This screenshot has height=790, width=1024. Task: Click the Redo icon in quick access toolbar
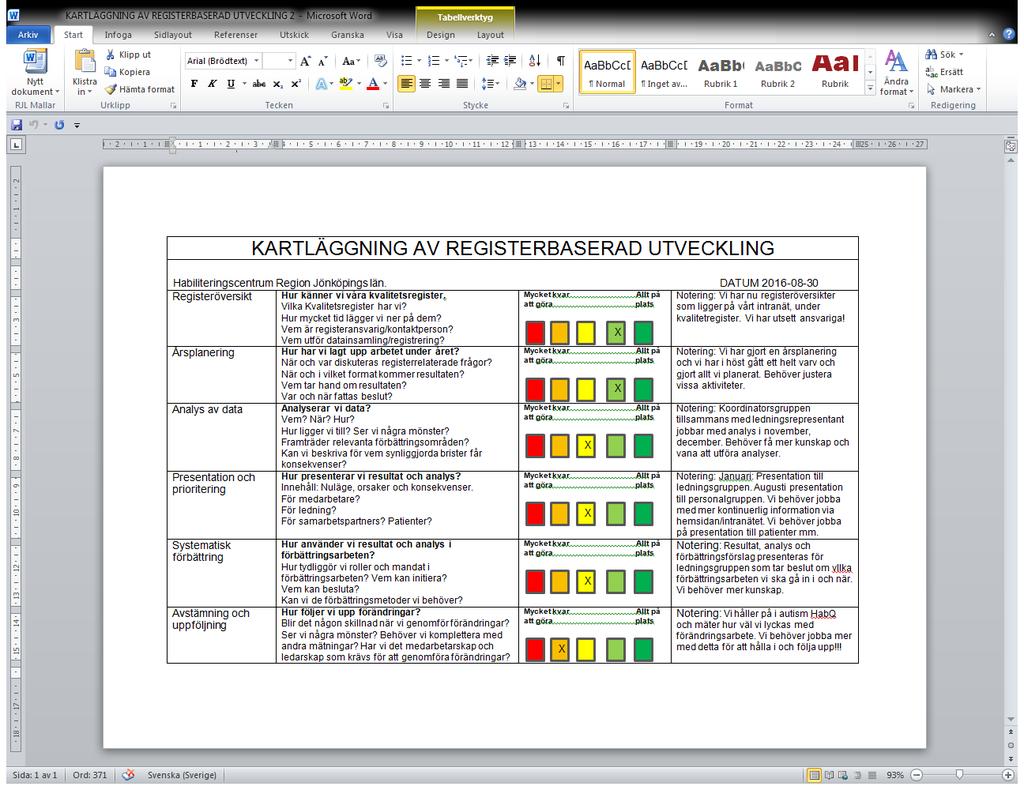(x=59, y=125)
